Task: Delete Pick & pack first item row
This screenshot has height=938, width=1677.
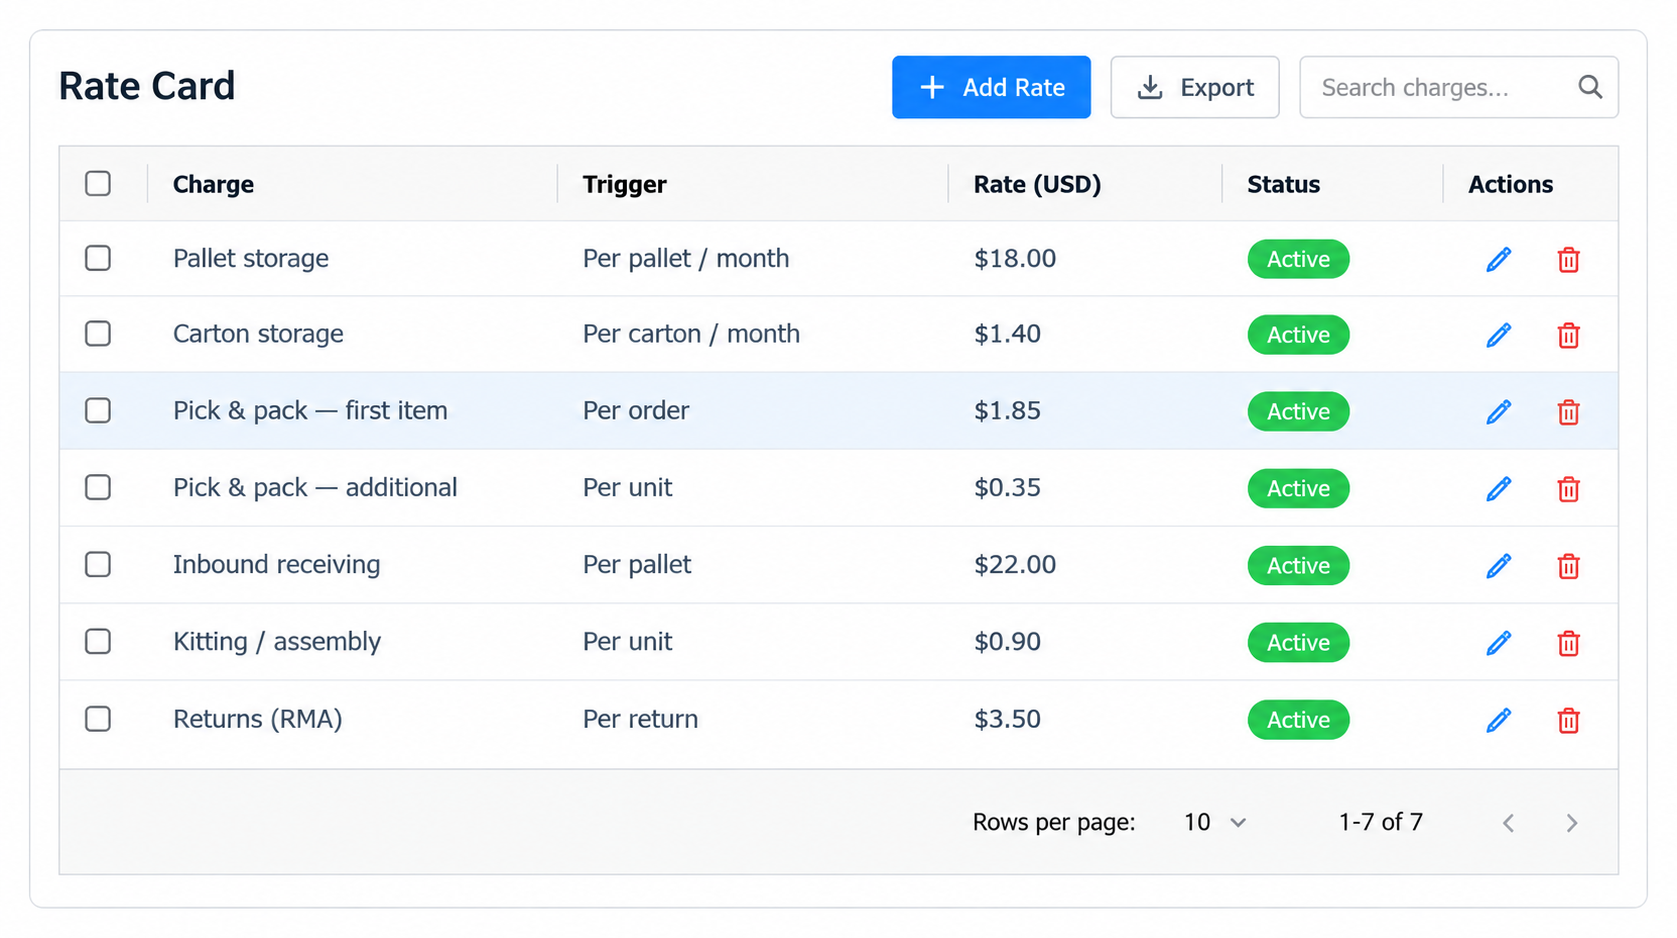Action: (x=1568, y=411)
